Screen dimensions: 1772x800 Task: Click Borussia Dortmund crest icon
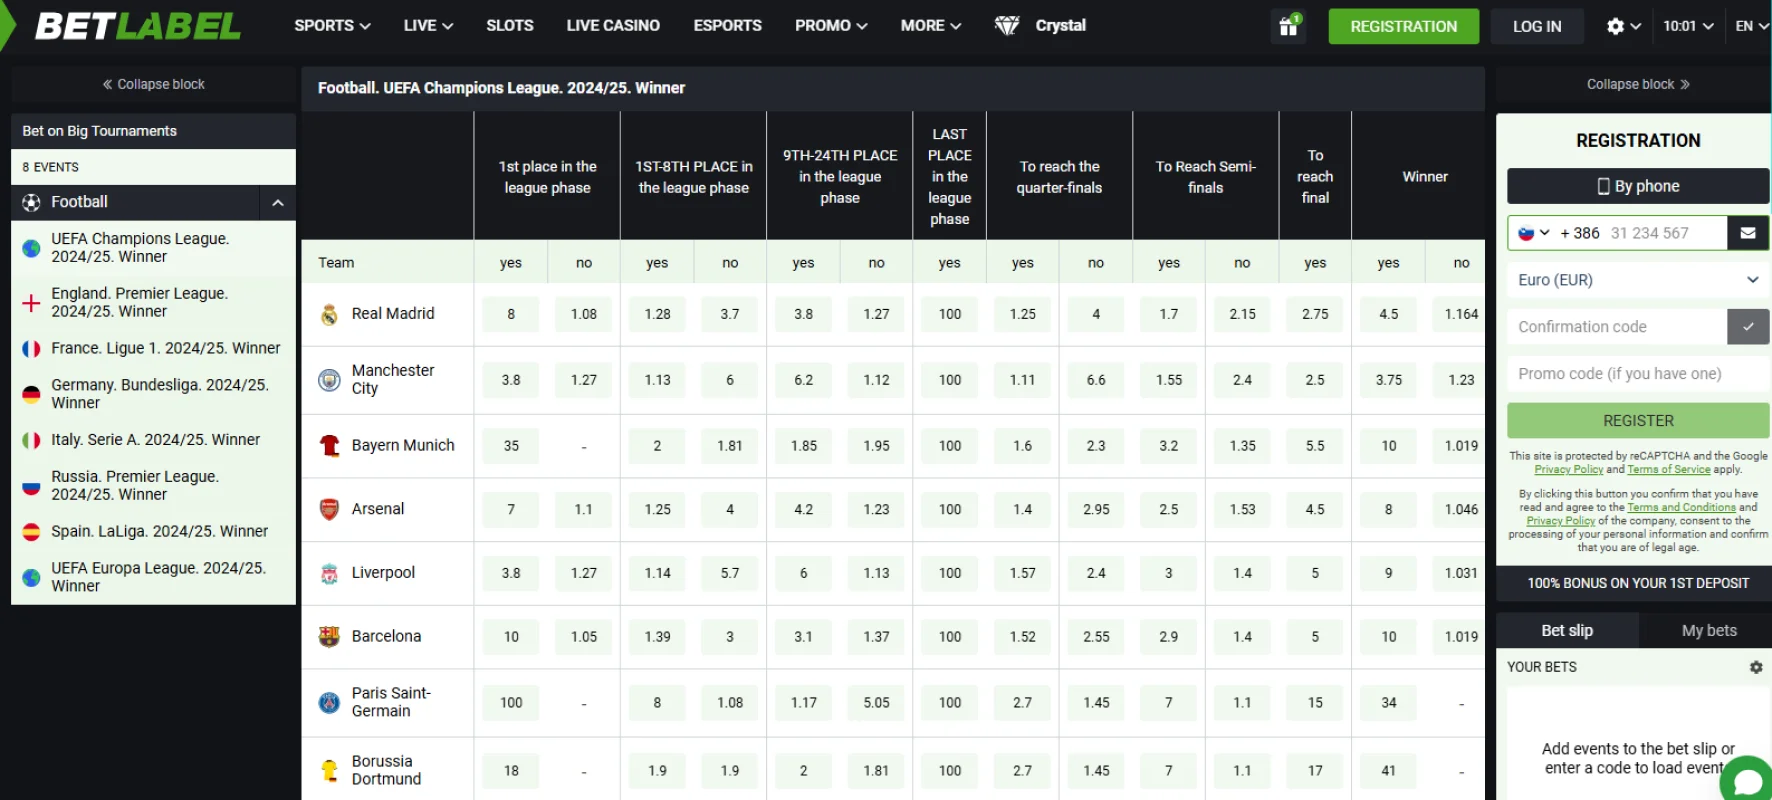[329, 770]
